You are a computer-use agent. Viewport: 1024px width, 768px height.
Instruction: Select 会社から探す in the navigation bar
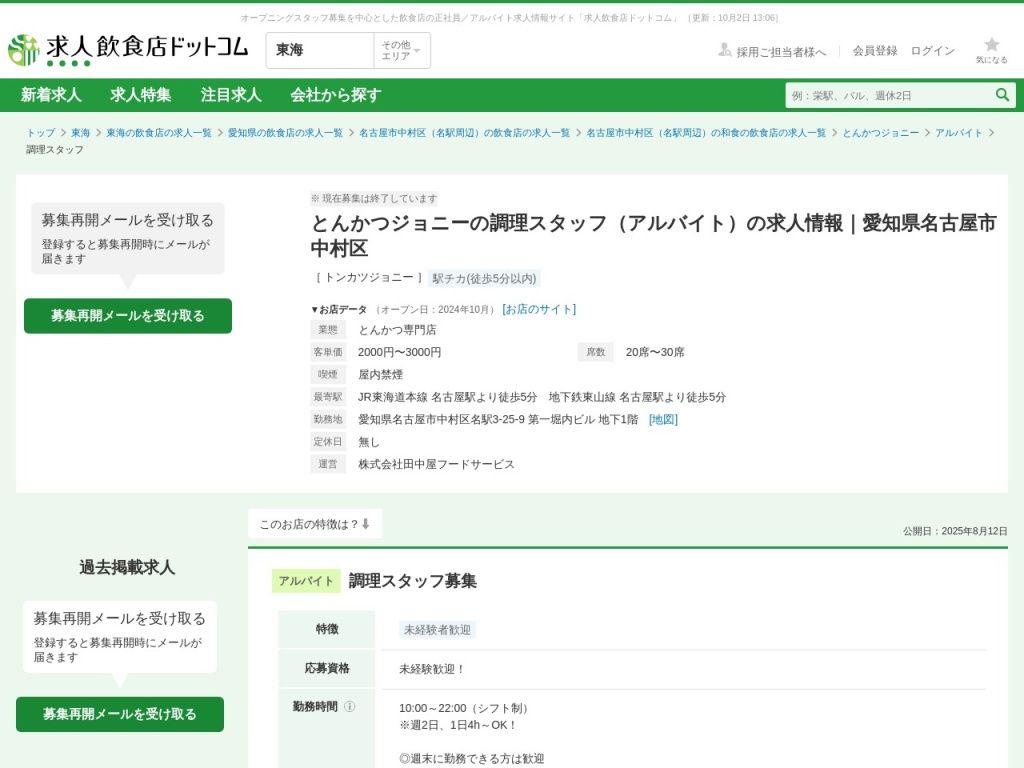point(336,95)
